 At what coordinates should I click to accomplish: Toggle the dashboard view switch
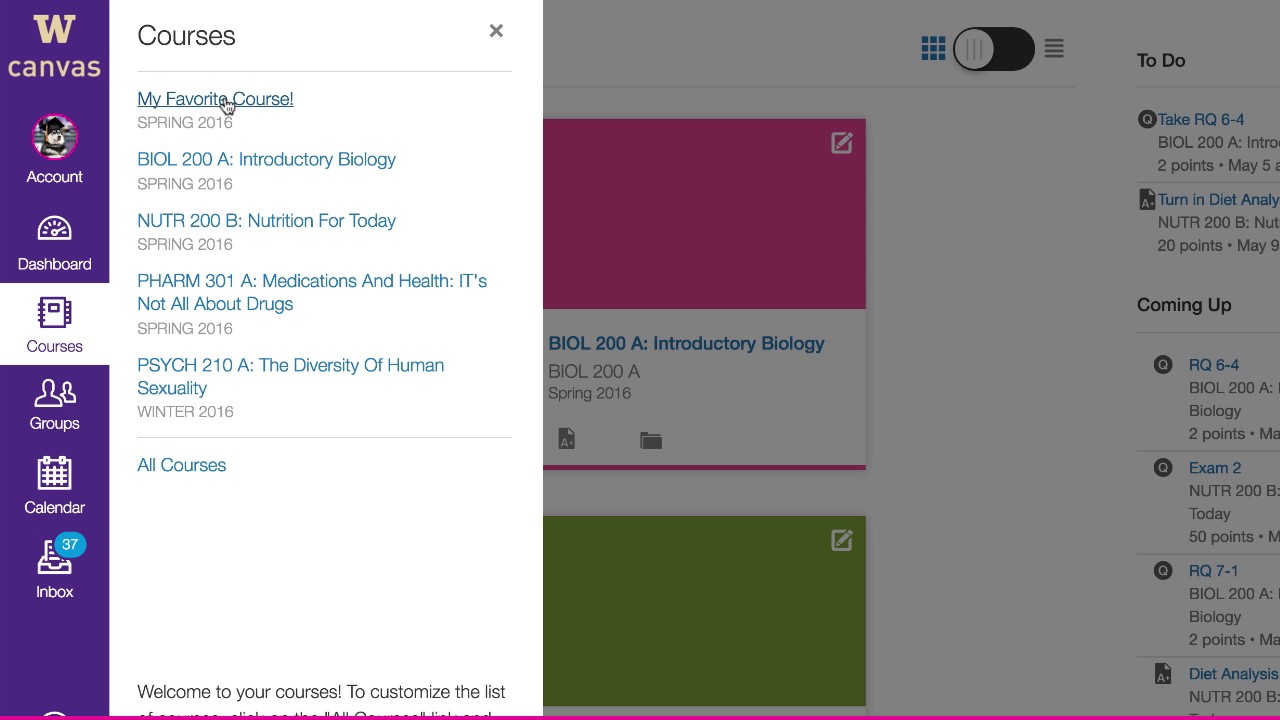pyautogui.click(x=993, y=49)
